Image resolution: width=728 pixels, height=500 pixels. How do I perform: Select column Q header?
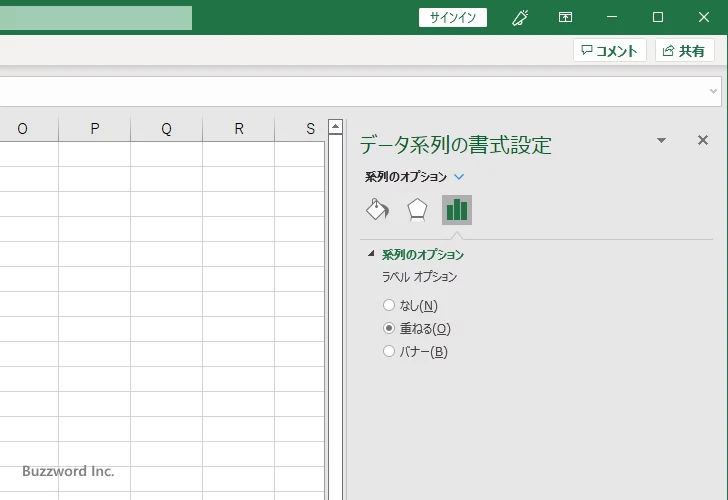point(167,129)
